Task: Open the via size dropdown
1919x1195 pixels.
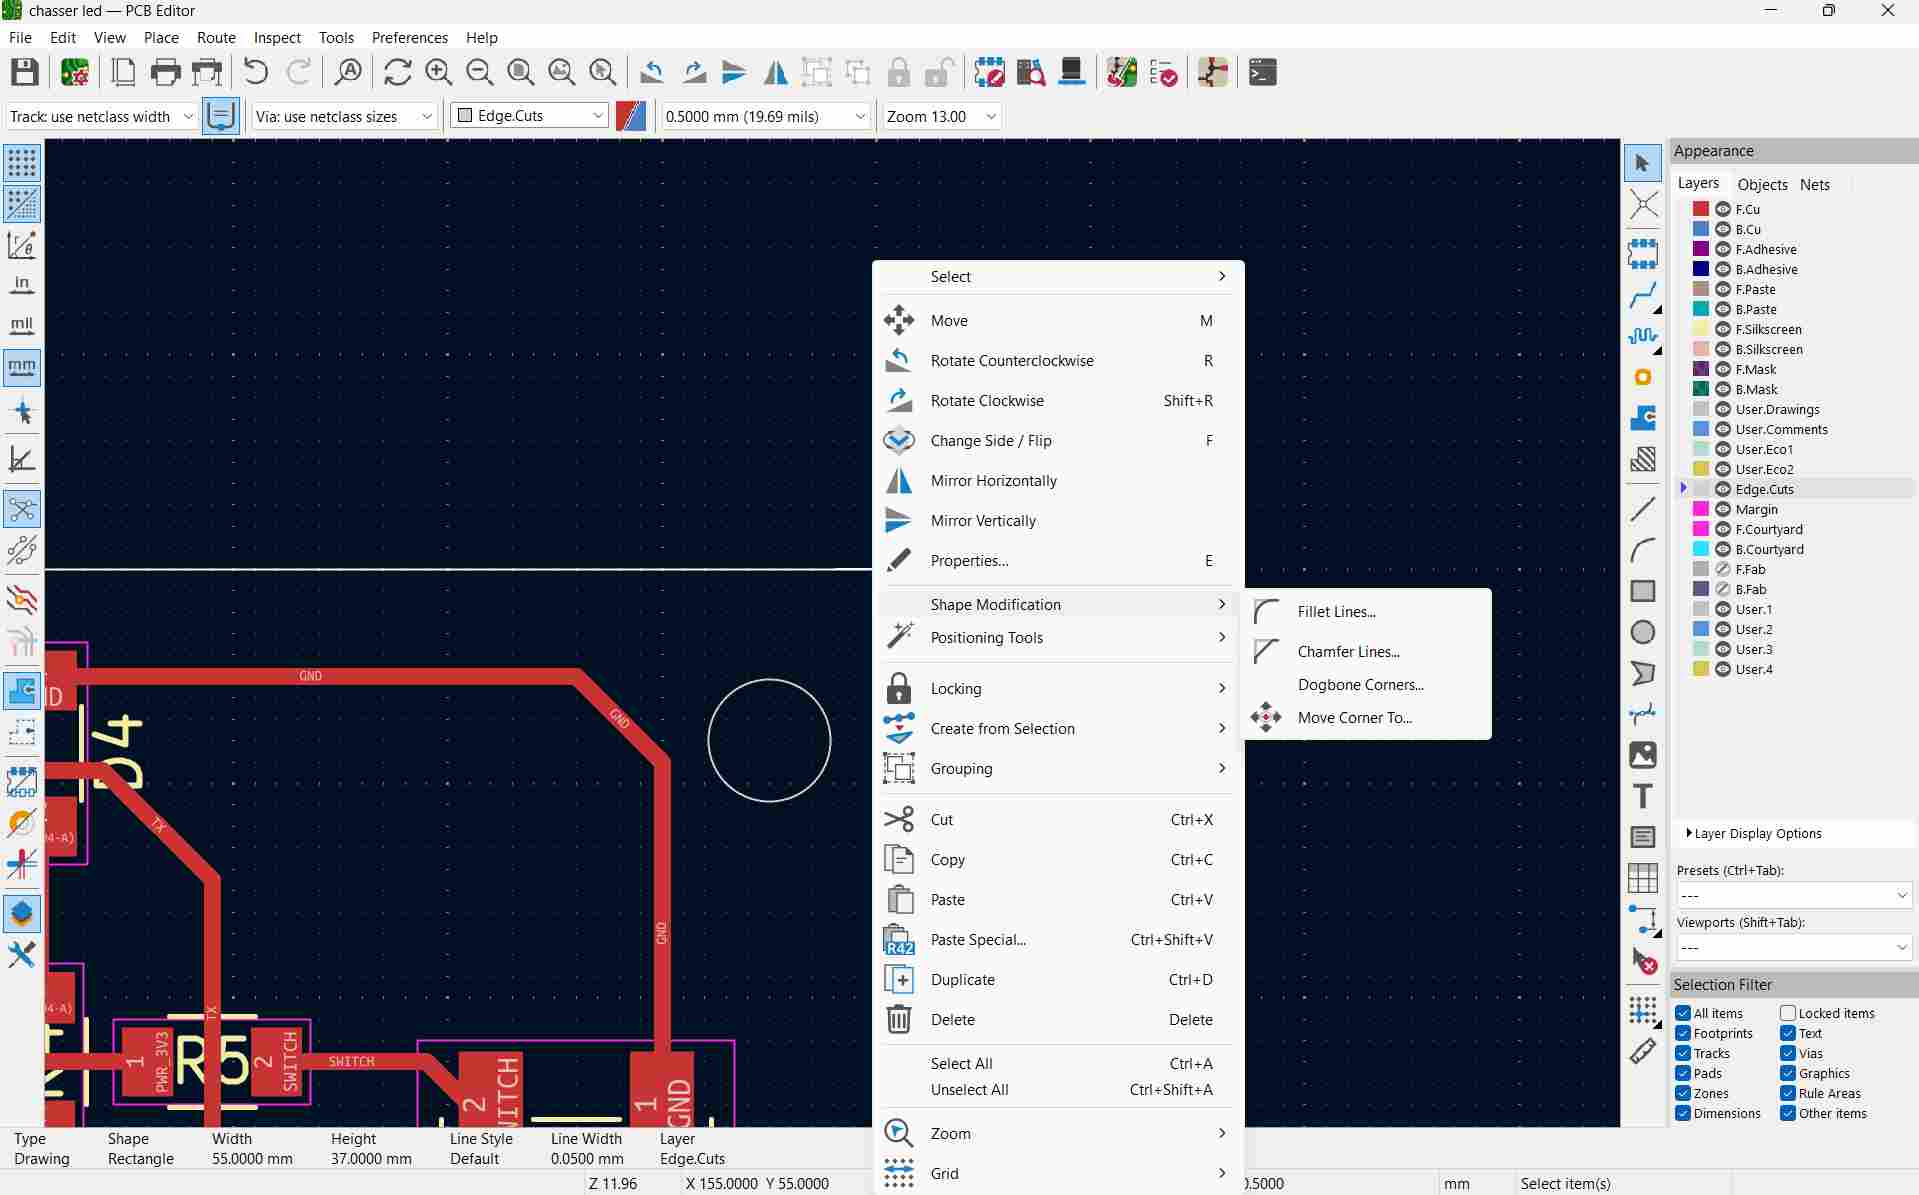Action: coord(344,116)
